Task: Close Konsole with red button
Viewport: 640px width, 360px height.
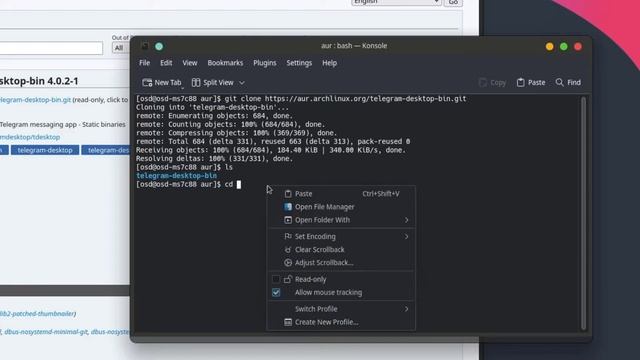Action: [x=578, y=47]
